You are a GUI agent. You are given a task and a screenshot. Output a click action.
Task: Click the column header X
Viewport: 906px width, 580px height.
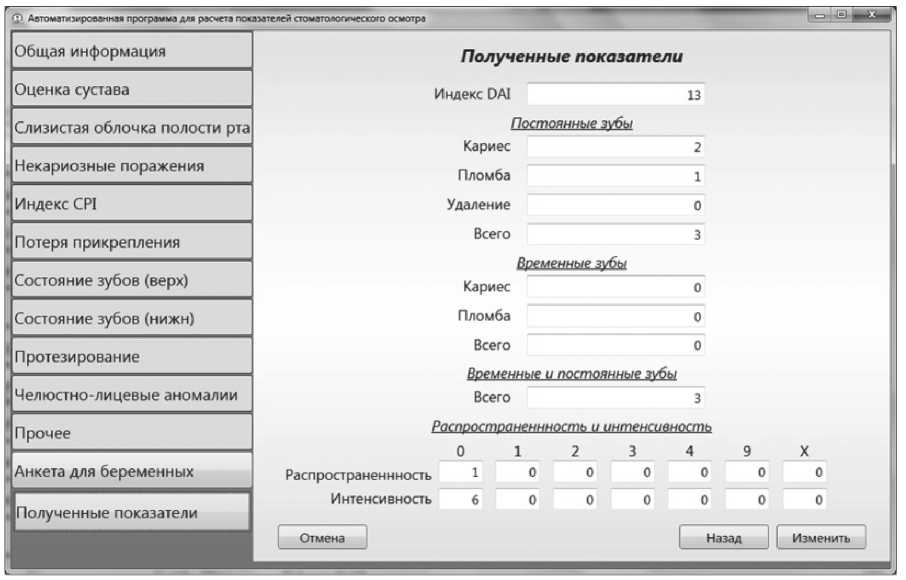point(804,451)
